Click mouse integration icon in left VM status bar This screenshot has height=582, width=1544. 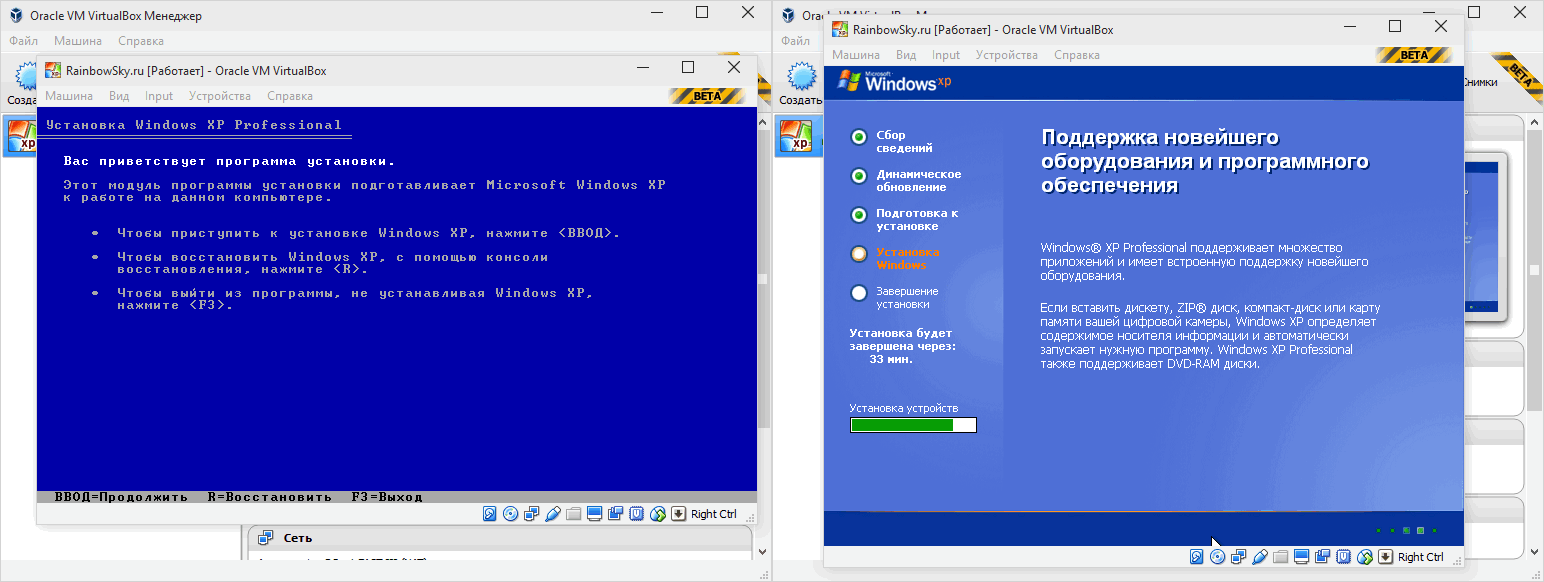pos(658,514)
